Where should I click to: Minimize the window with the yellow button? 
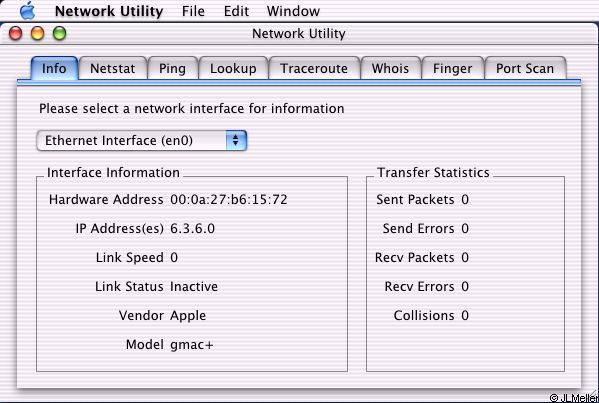37,34
